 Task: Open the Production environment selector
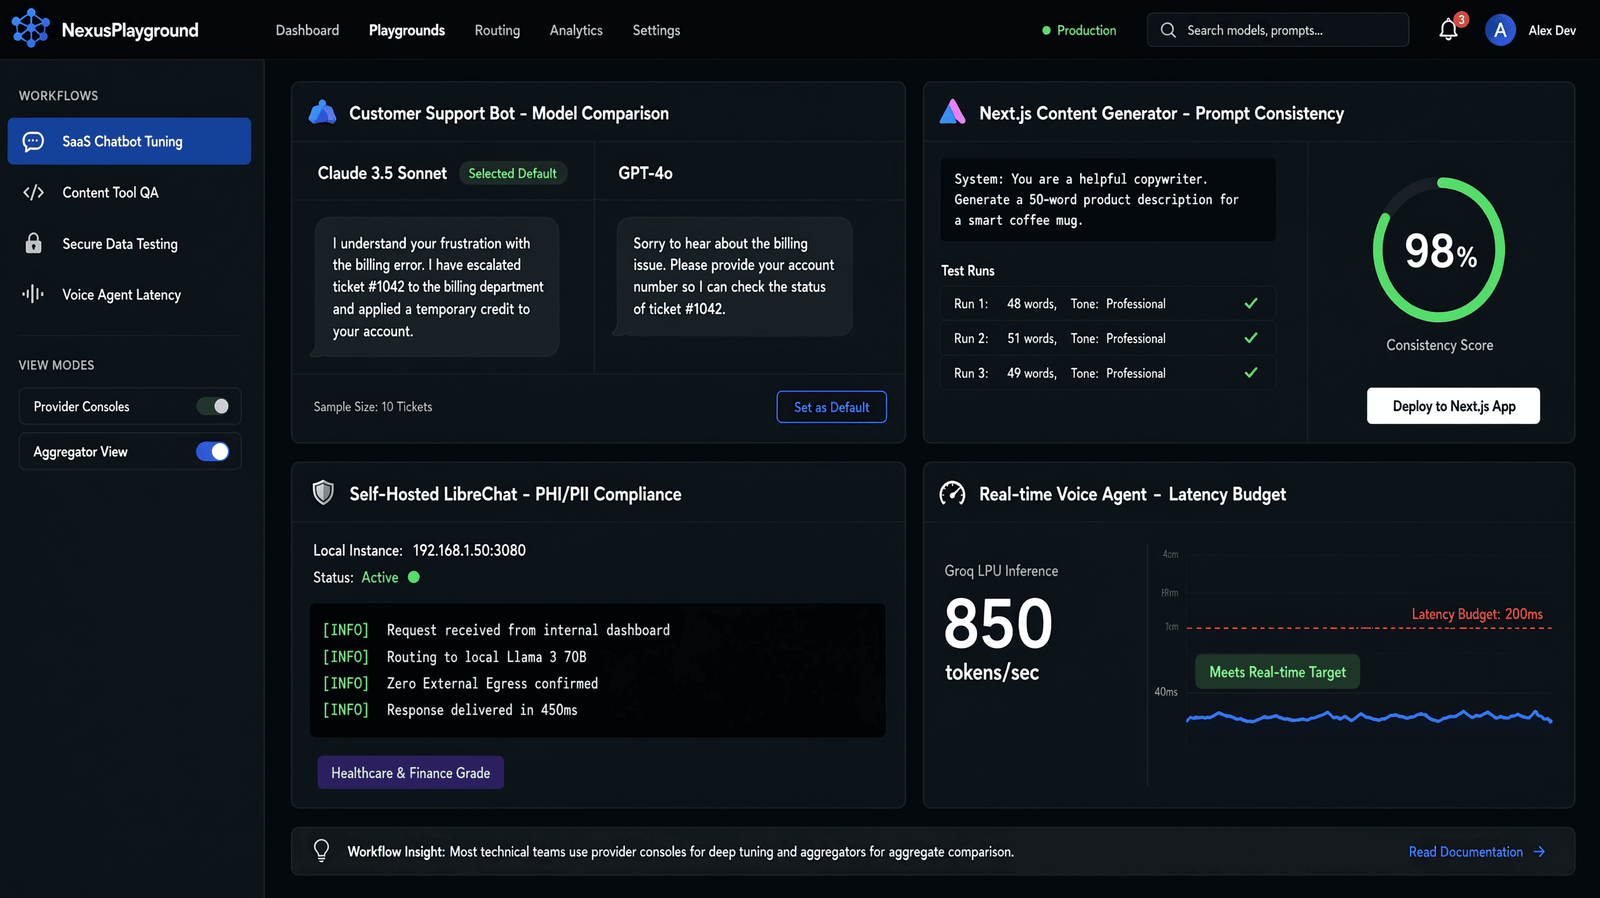1079,30
